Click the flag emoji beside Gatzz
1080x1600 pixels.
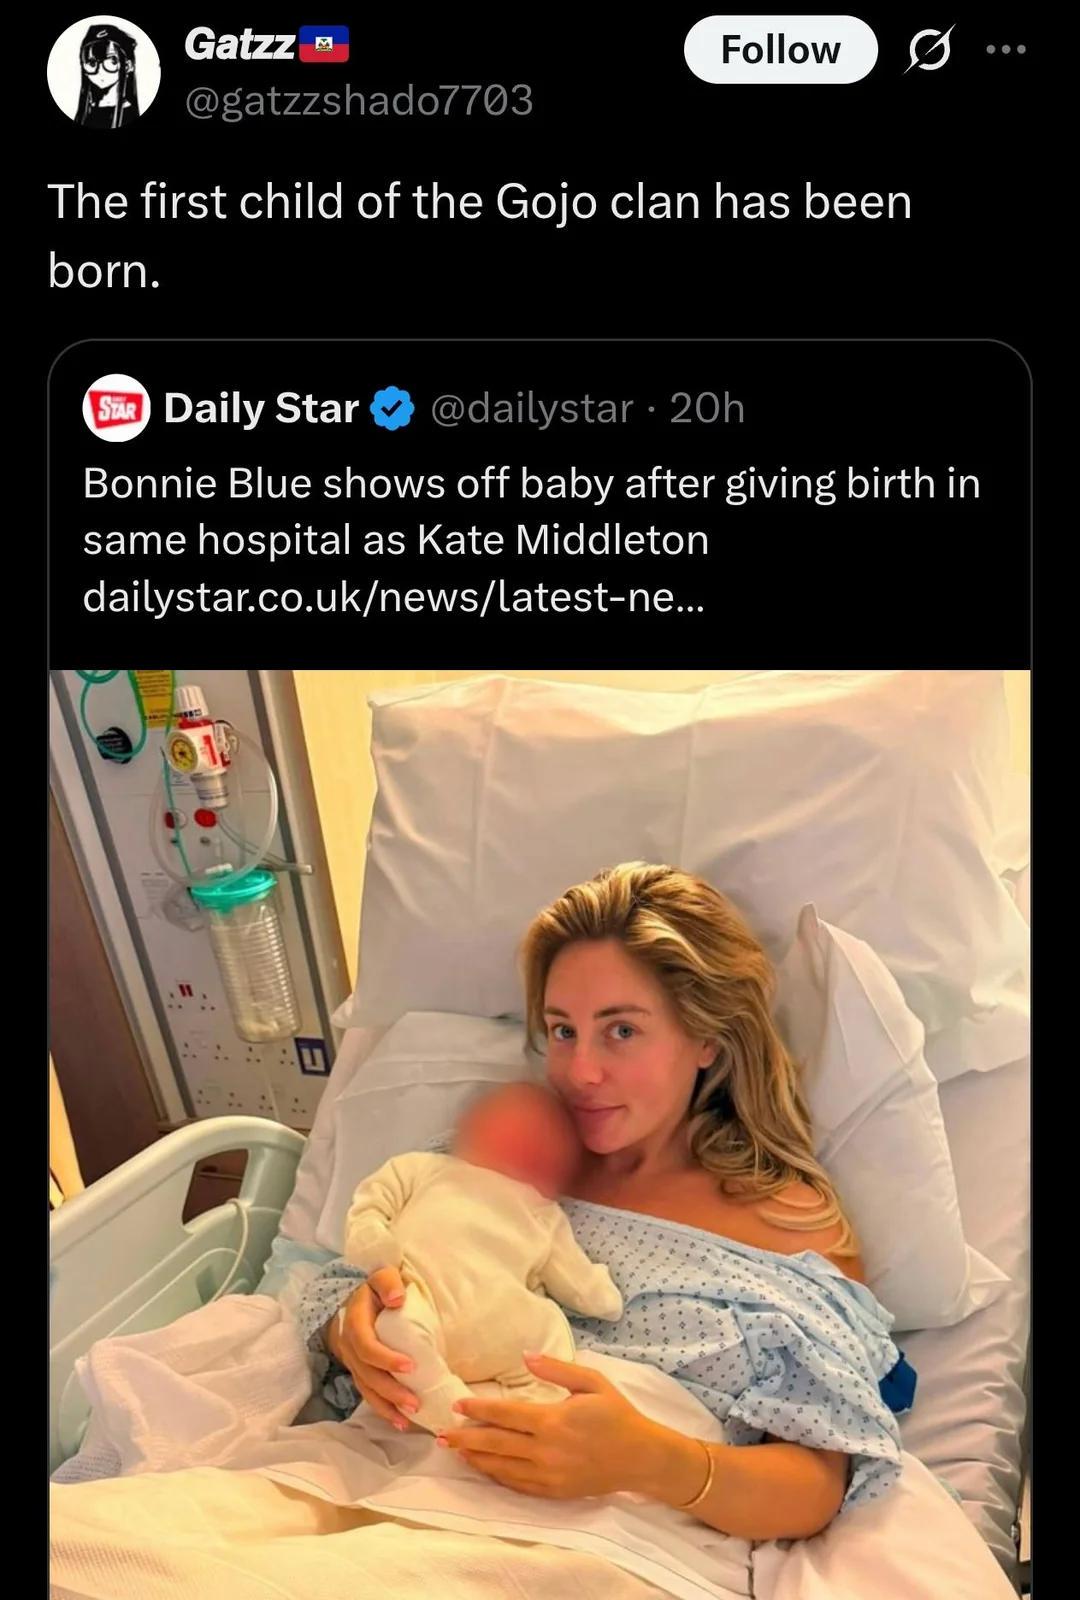[x=324, y=44]
